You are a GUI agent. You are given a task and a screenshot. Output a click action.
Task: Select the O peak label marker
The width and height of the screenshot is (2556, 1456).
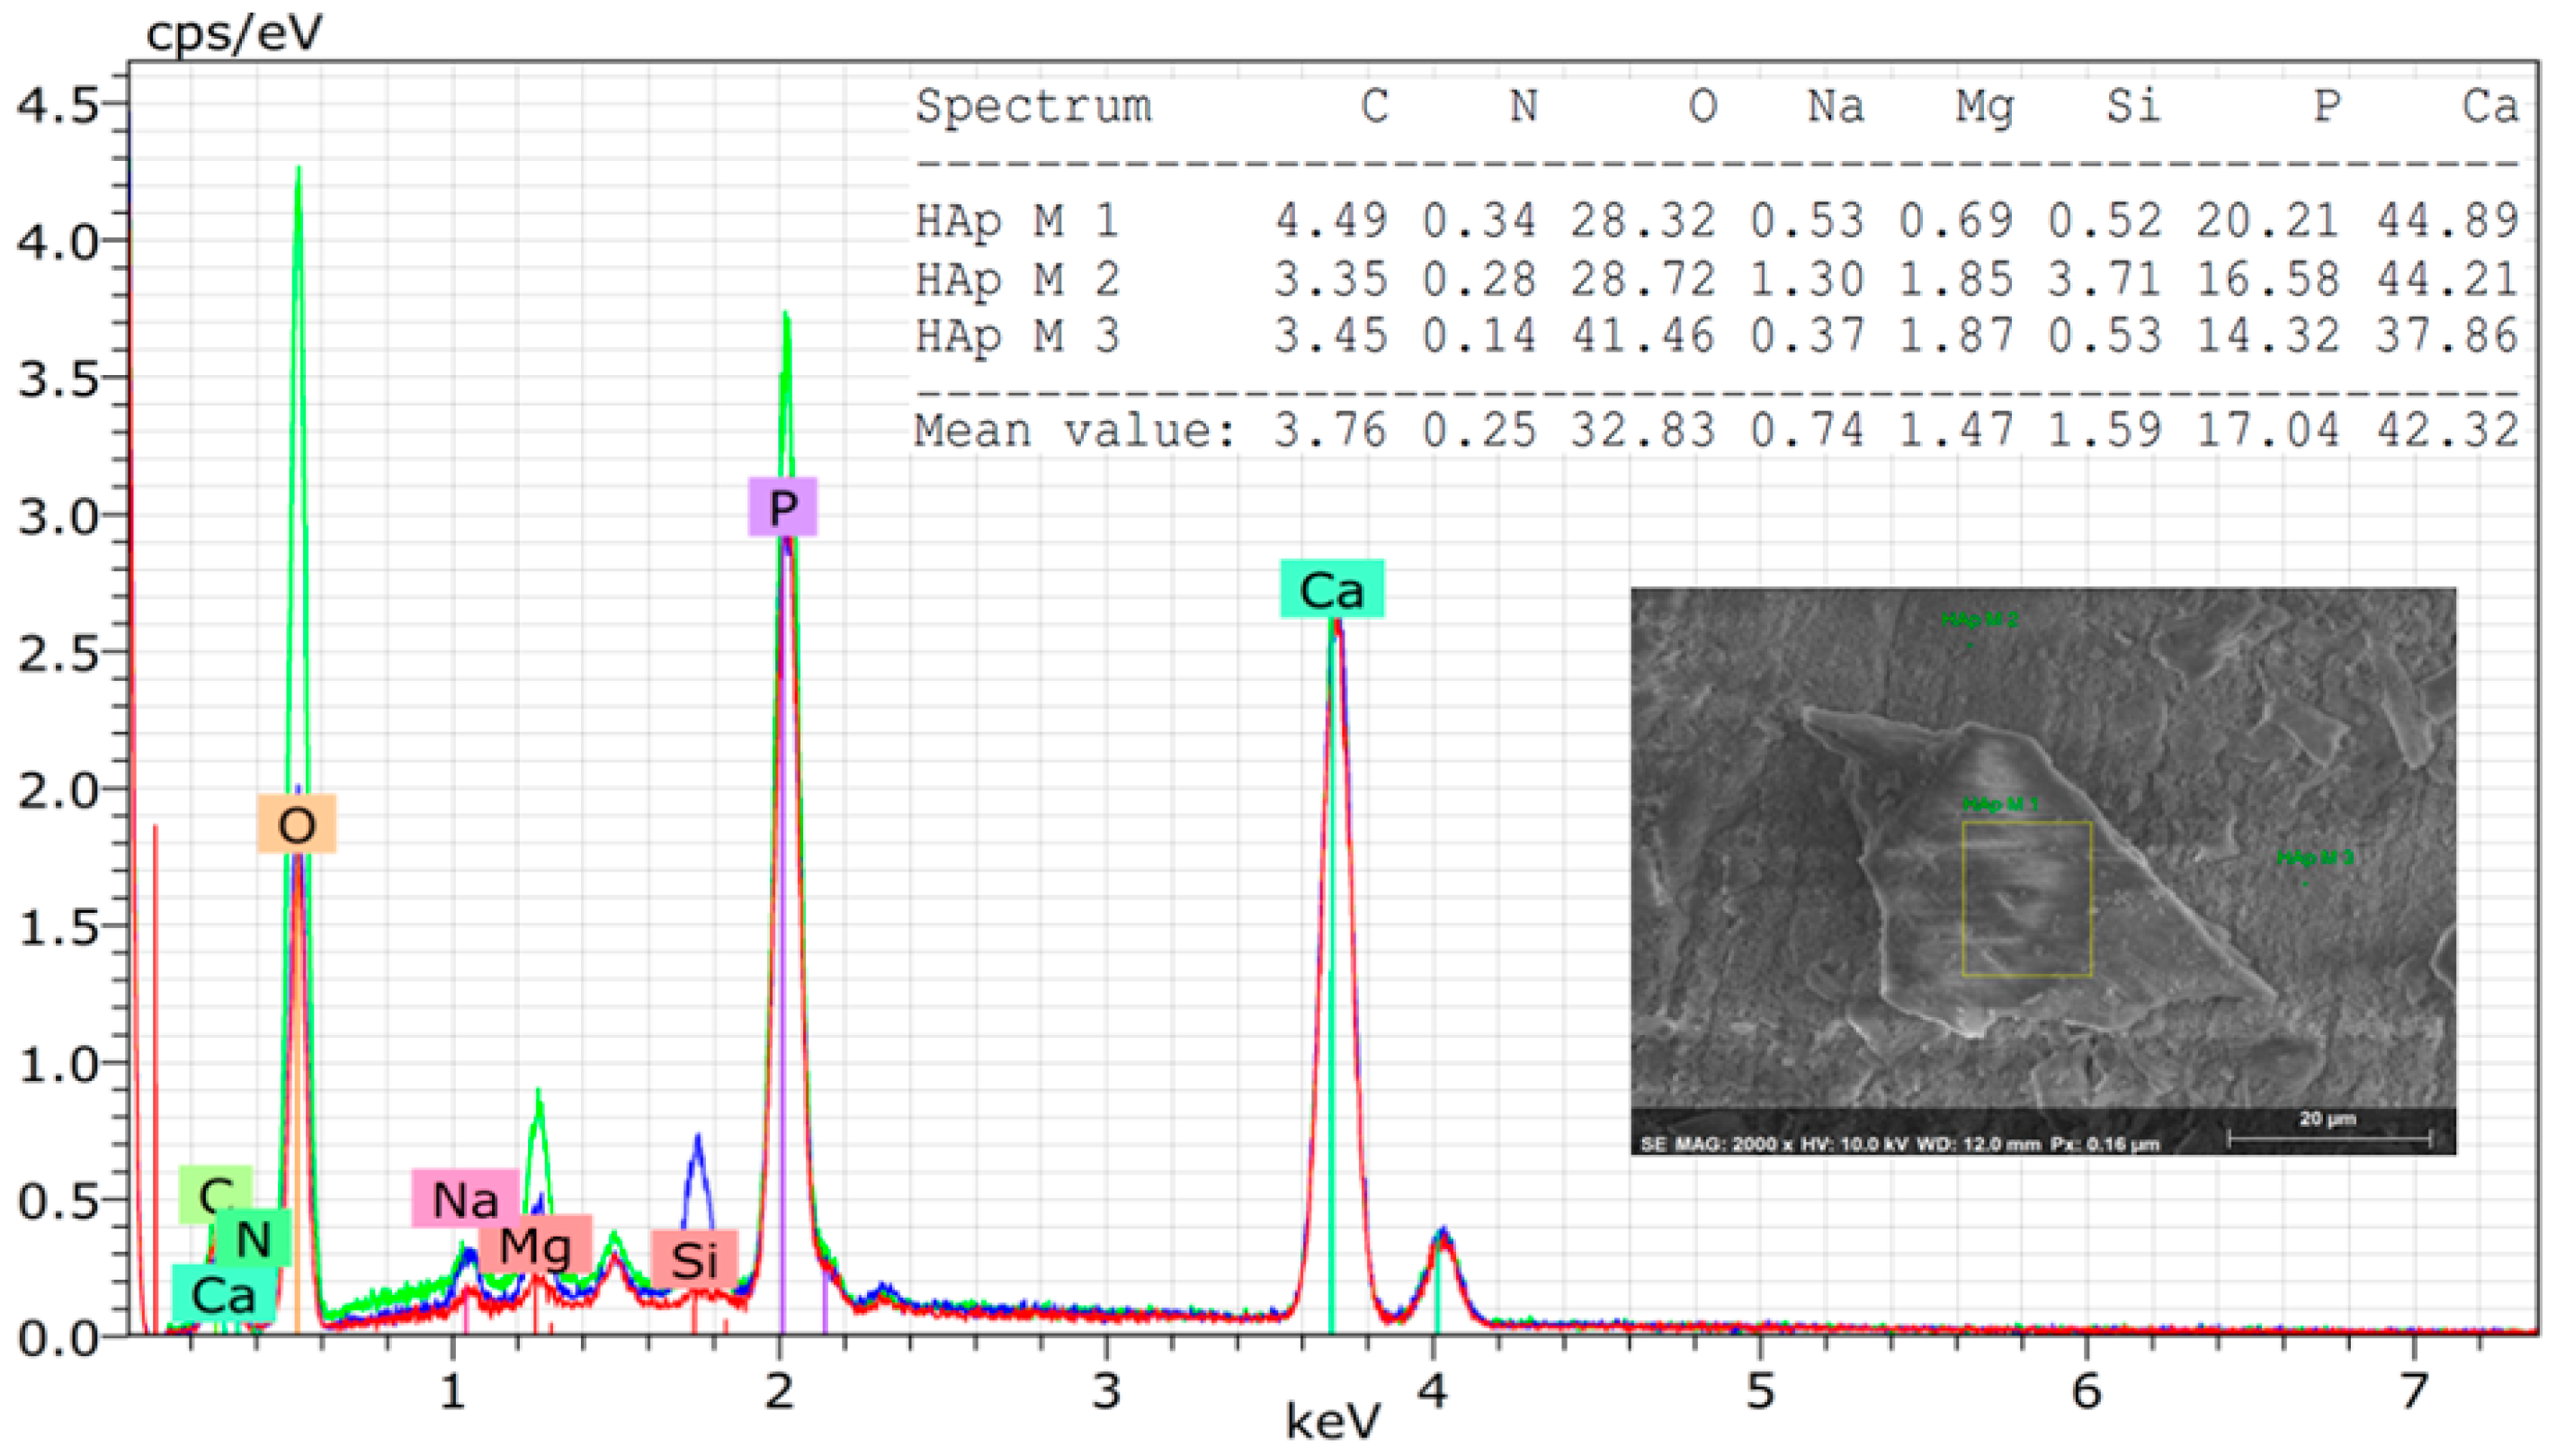coord(296,822)
